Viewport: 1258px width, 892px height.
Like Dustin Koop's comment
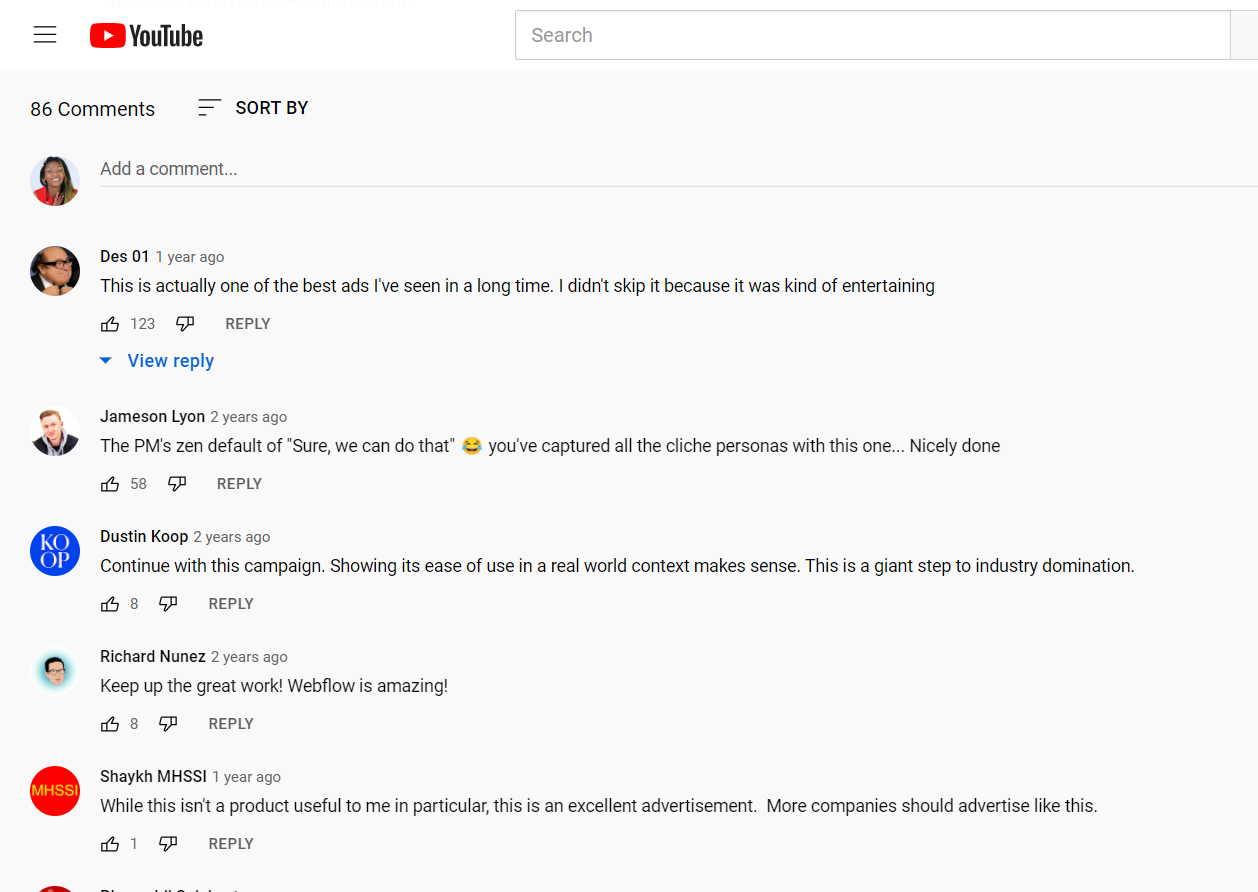point(110,604)
